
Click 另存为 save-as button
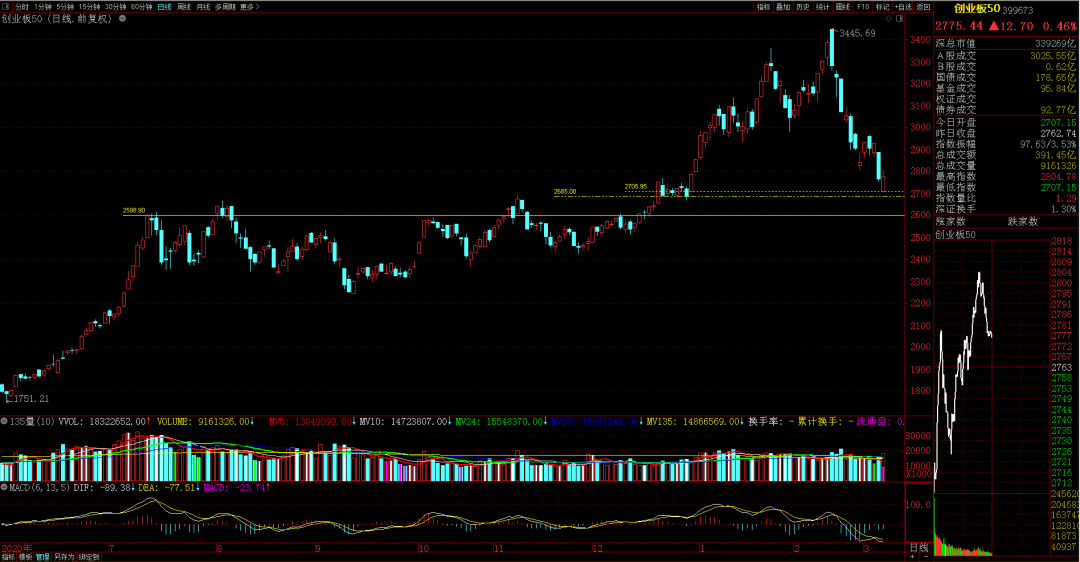pyautogui.click(x=64, y=557)
